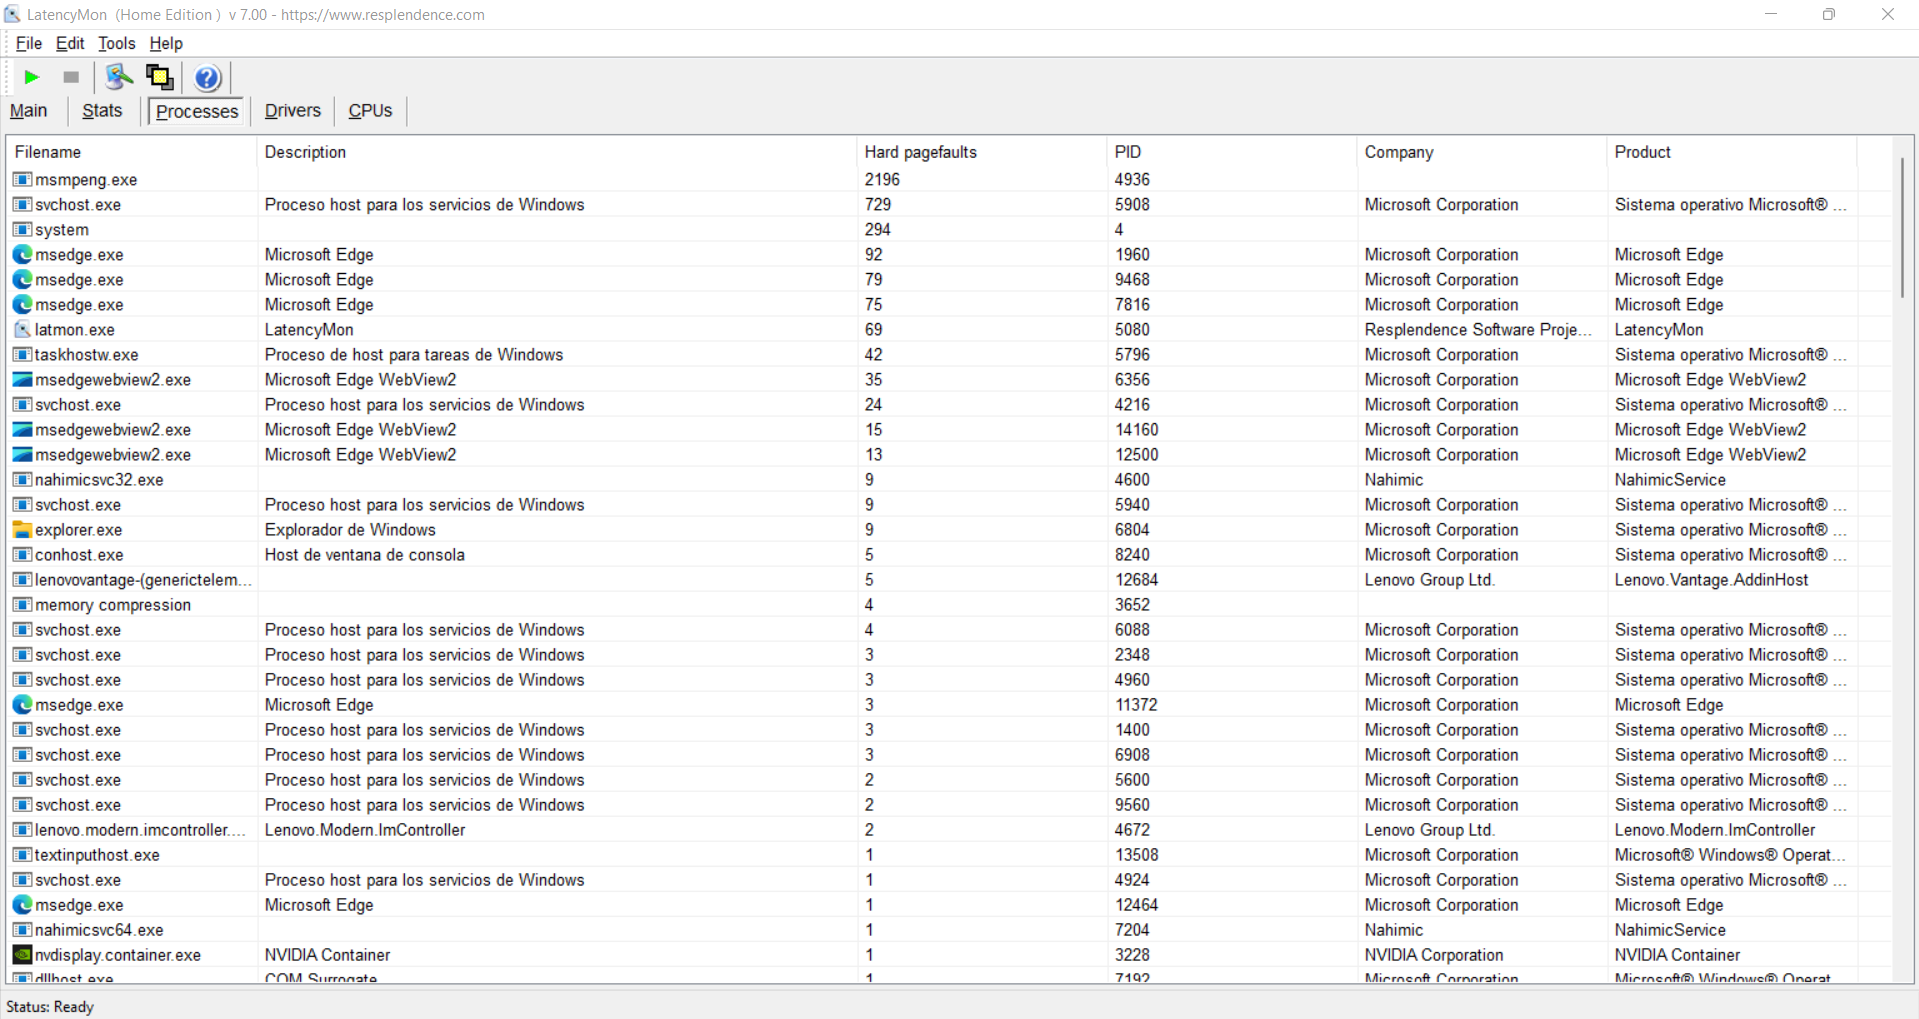The width and height of the screenshot is (1919, 1019).
Task: Sort by the PID column header
Action: coord(1232,152)
